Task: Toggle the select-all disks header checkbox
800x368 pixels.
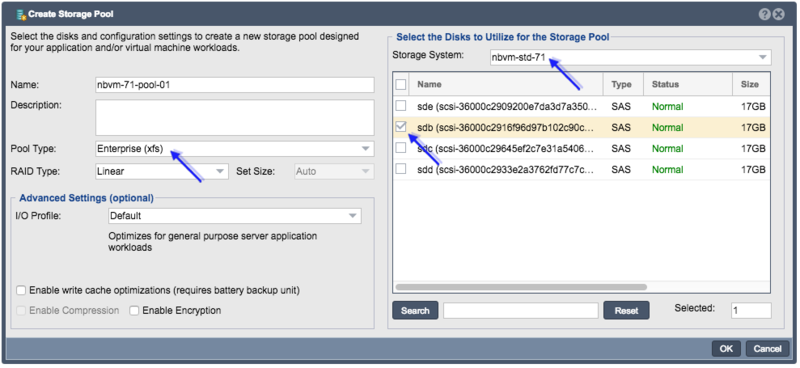Action: click(x=401, y=84)
